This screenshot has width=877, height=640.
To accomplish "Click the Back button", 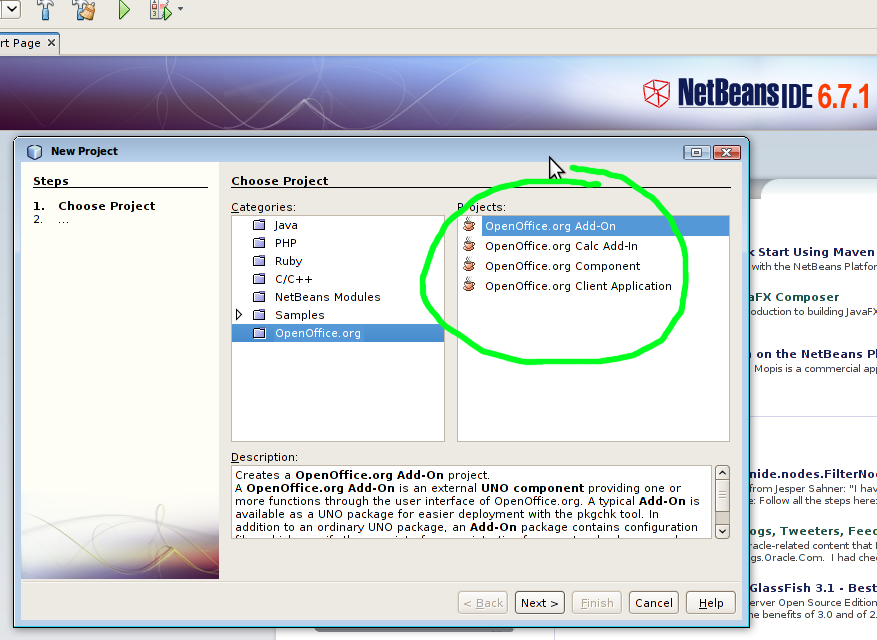I will tap(483, 603).
